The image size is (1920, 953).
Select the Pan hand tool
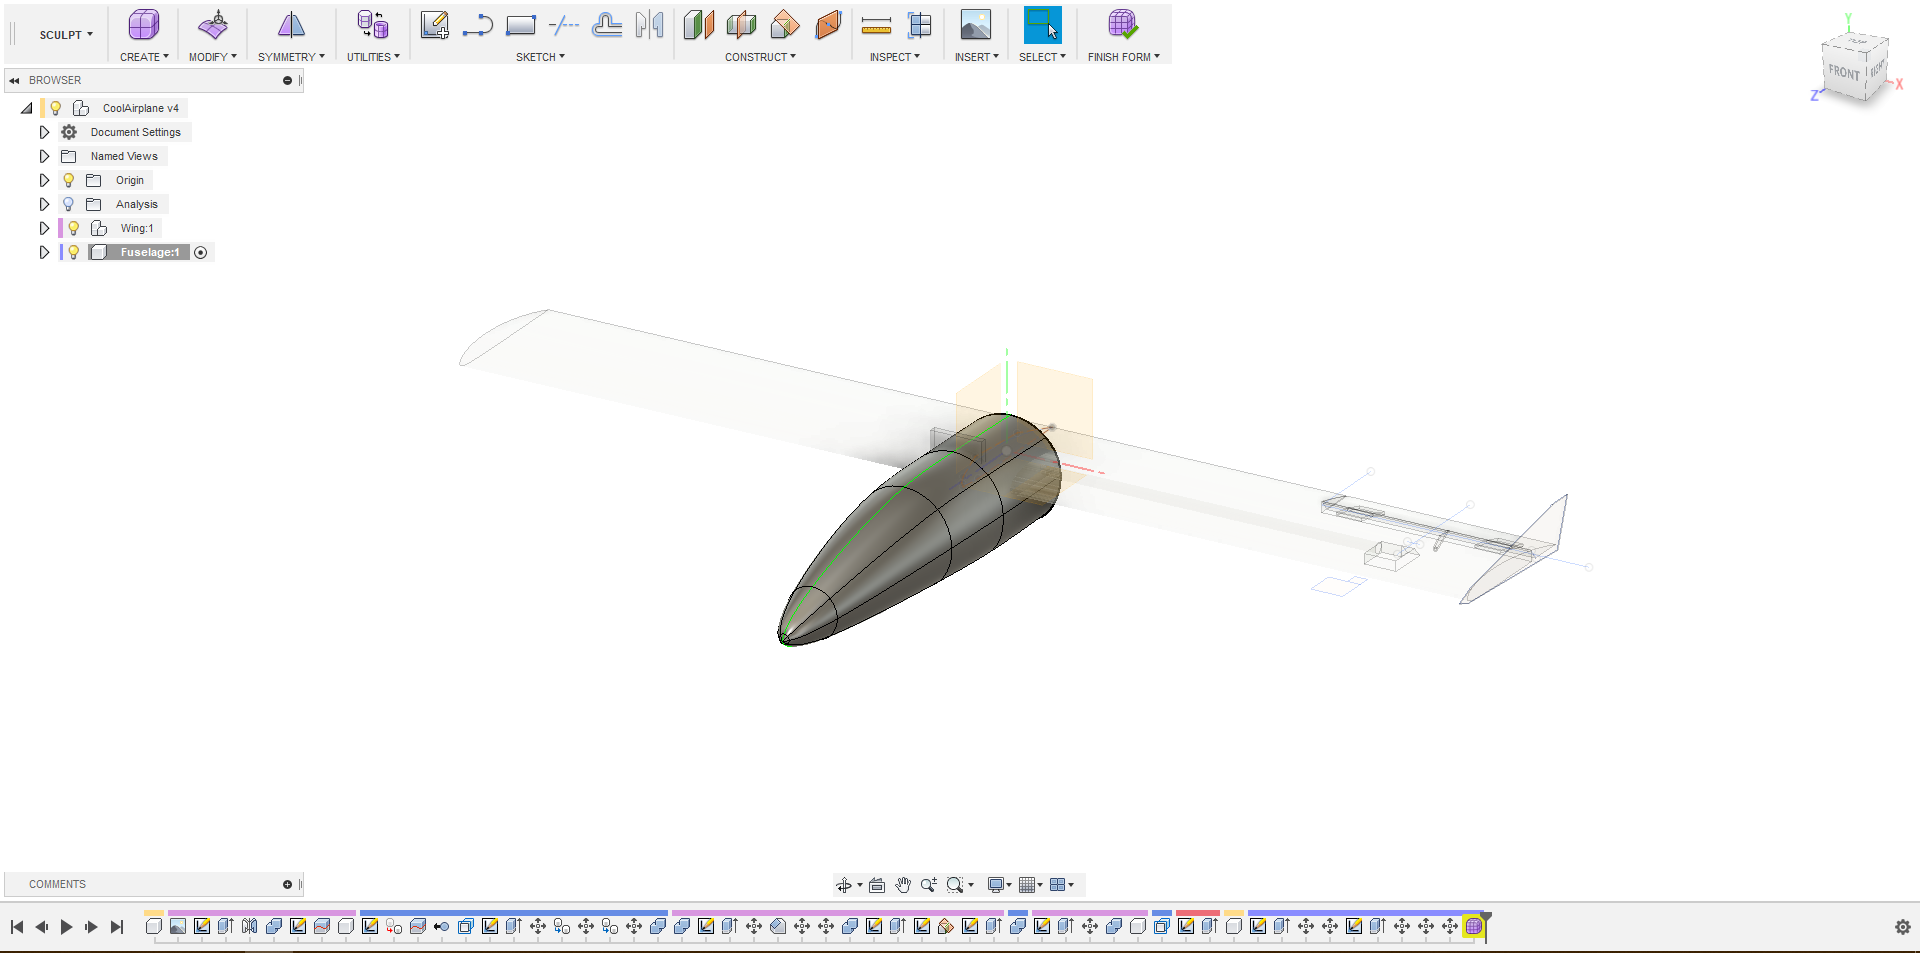tap(903, 885)
